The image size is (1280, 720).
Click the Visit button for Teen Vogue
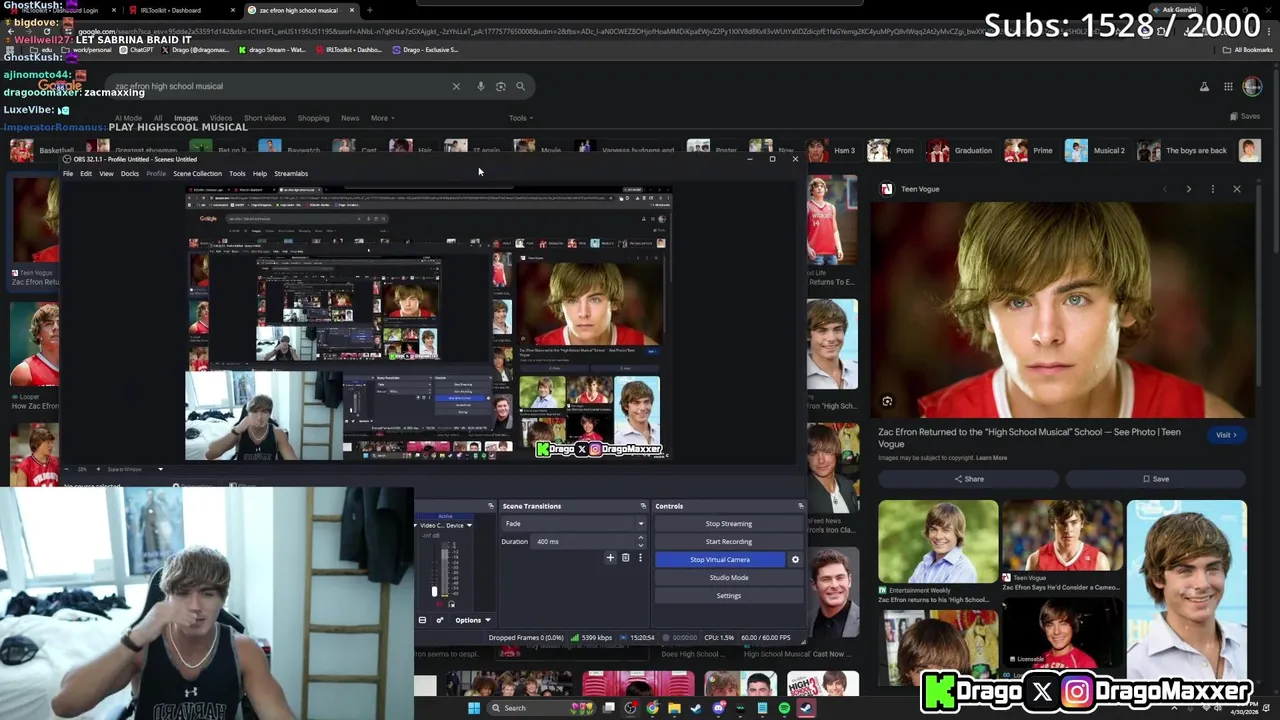(x=1226, y=435)
